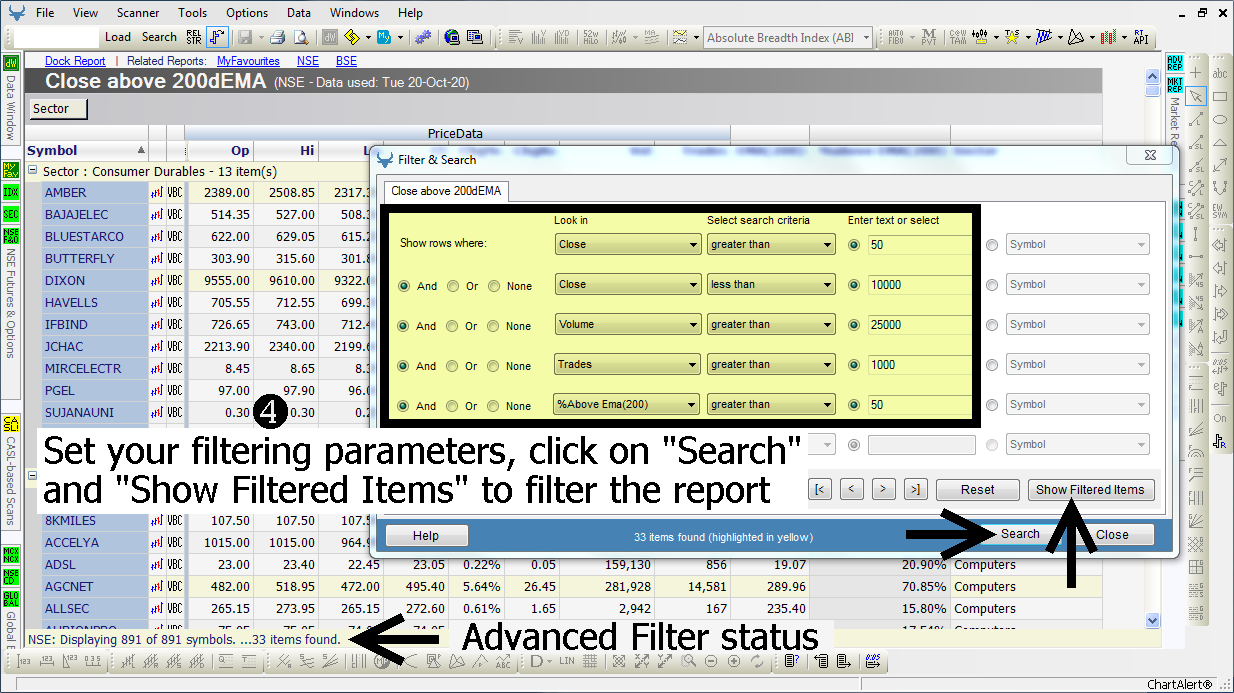Select the ellipse drawing tool
Screen dimensions: 1234x693
pyautogui.click(x=1220, y=119)
